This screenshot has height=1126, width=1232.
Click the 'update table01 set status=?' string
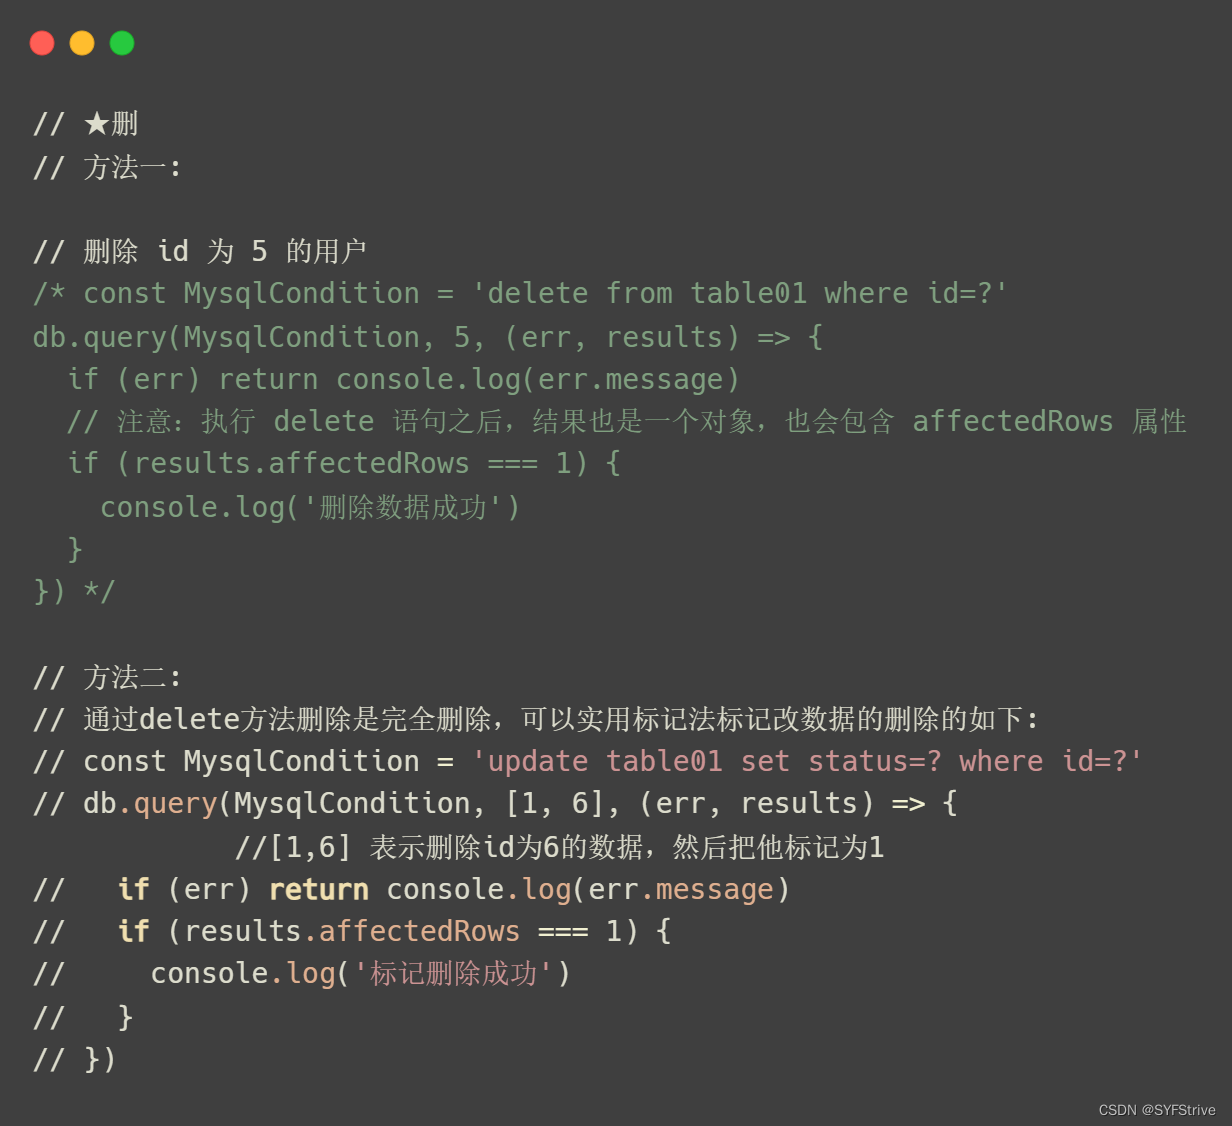(x=807, y=762)
